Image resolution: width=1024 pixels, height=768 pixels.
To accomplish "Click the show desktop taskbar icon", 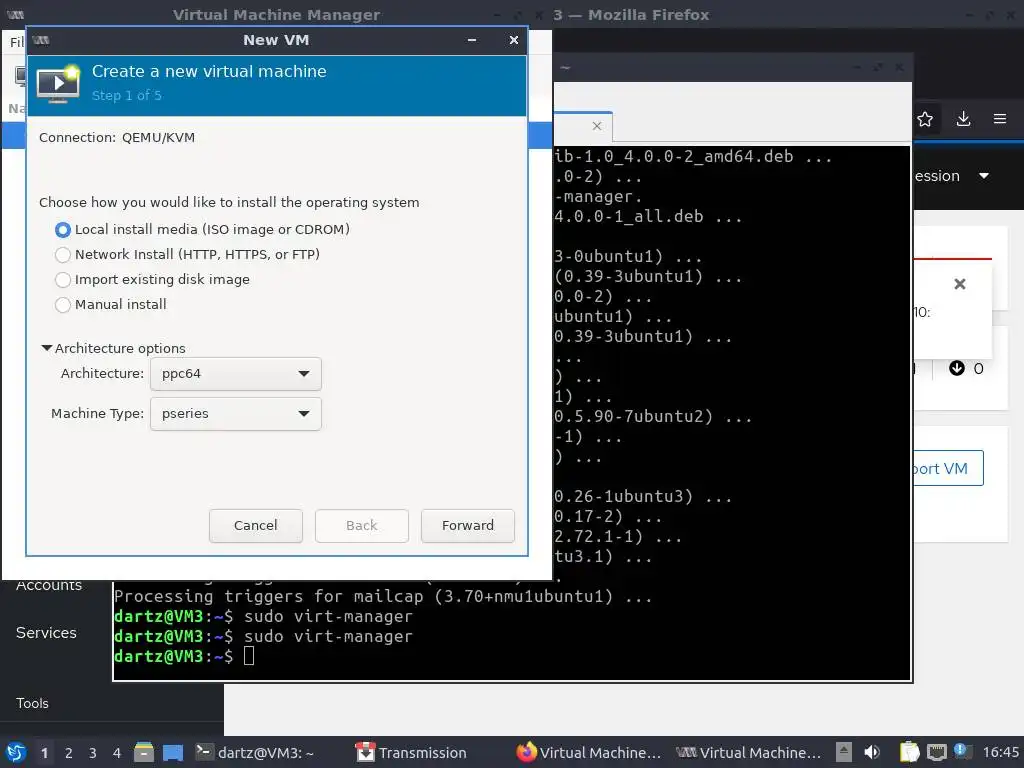I will [173, 753].
